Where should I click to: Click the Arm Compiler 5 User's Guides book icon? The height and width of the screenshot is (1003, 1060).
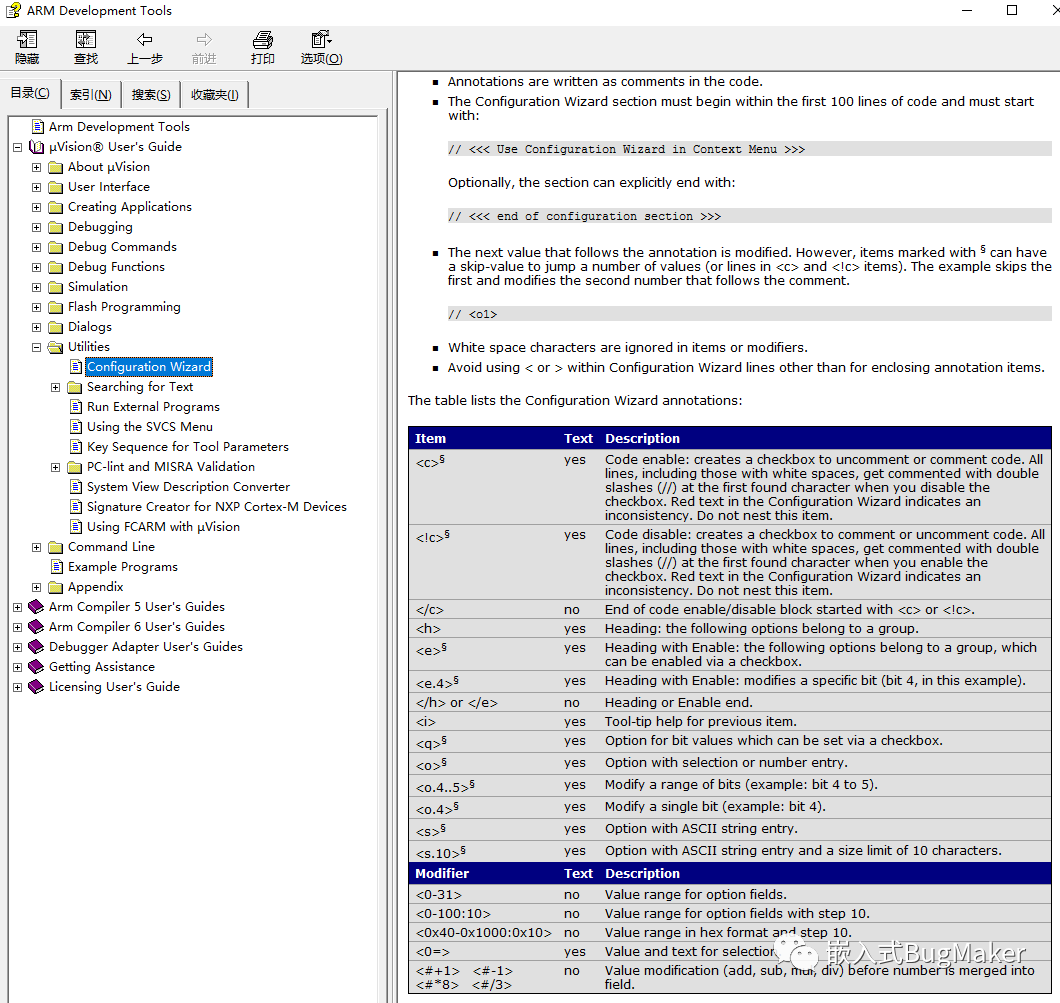[x=37, y=607]
